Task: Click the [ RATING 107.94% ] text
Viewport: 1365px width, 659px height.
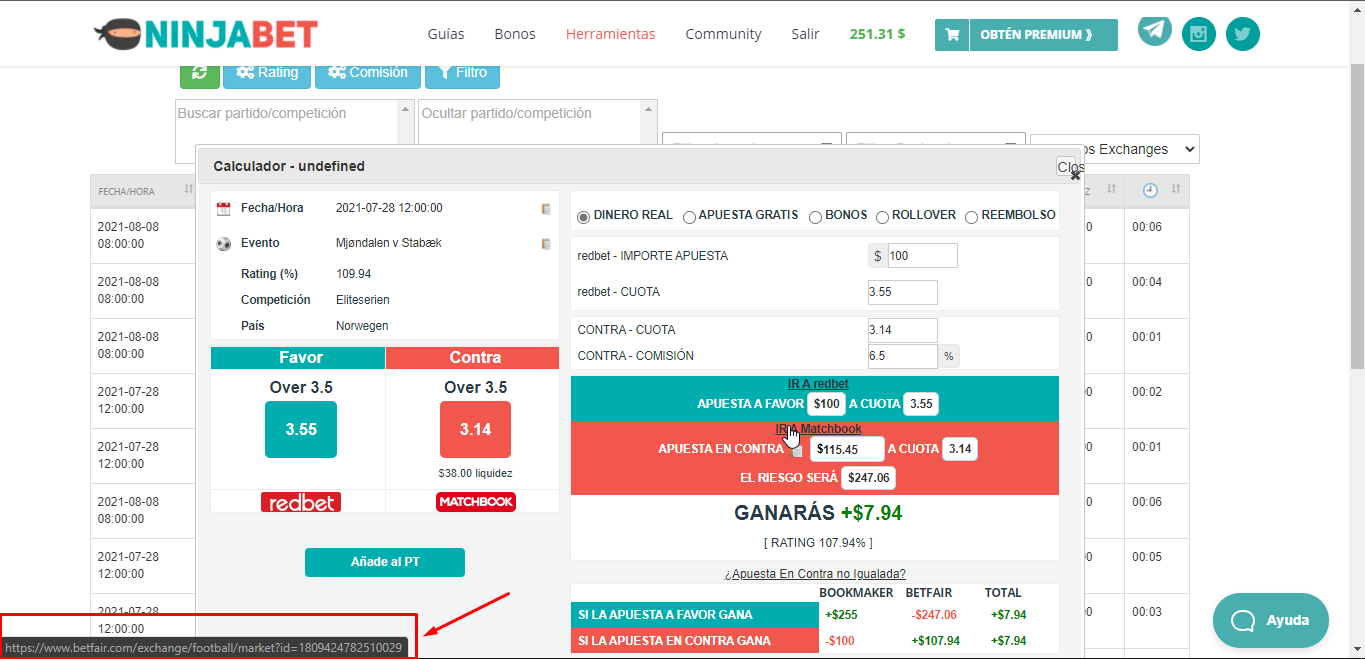Action: click(817, 542)
